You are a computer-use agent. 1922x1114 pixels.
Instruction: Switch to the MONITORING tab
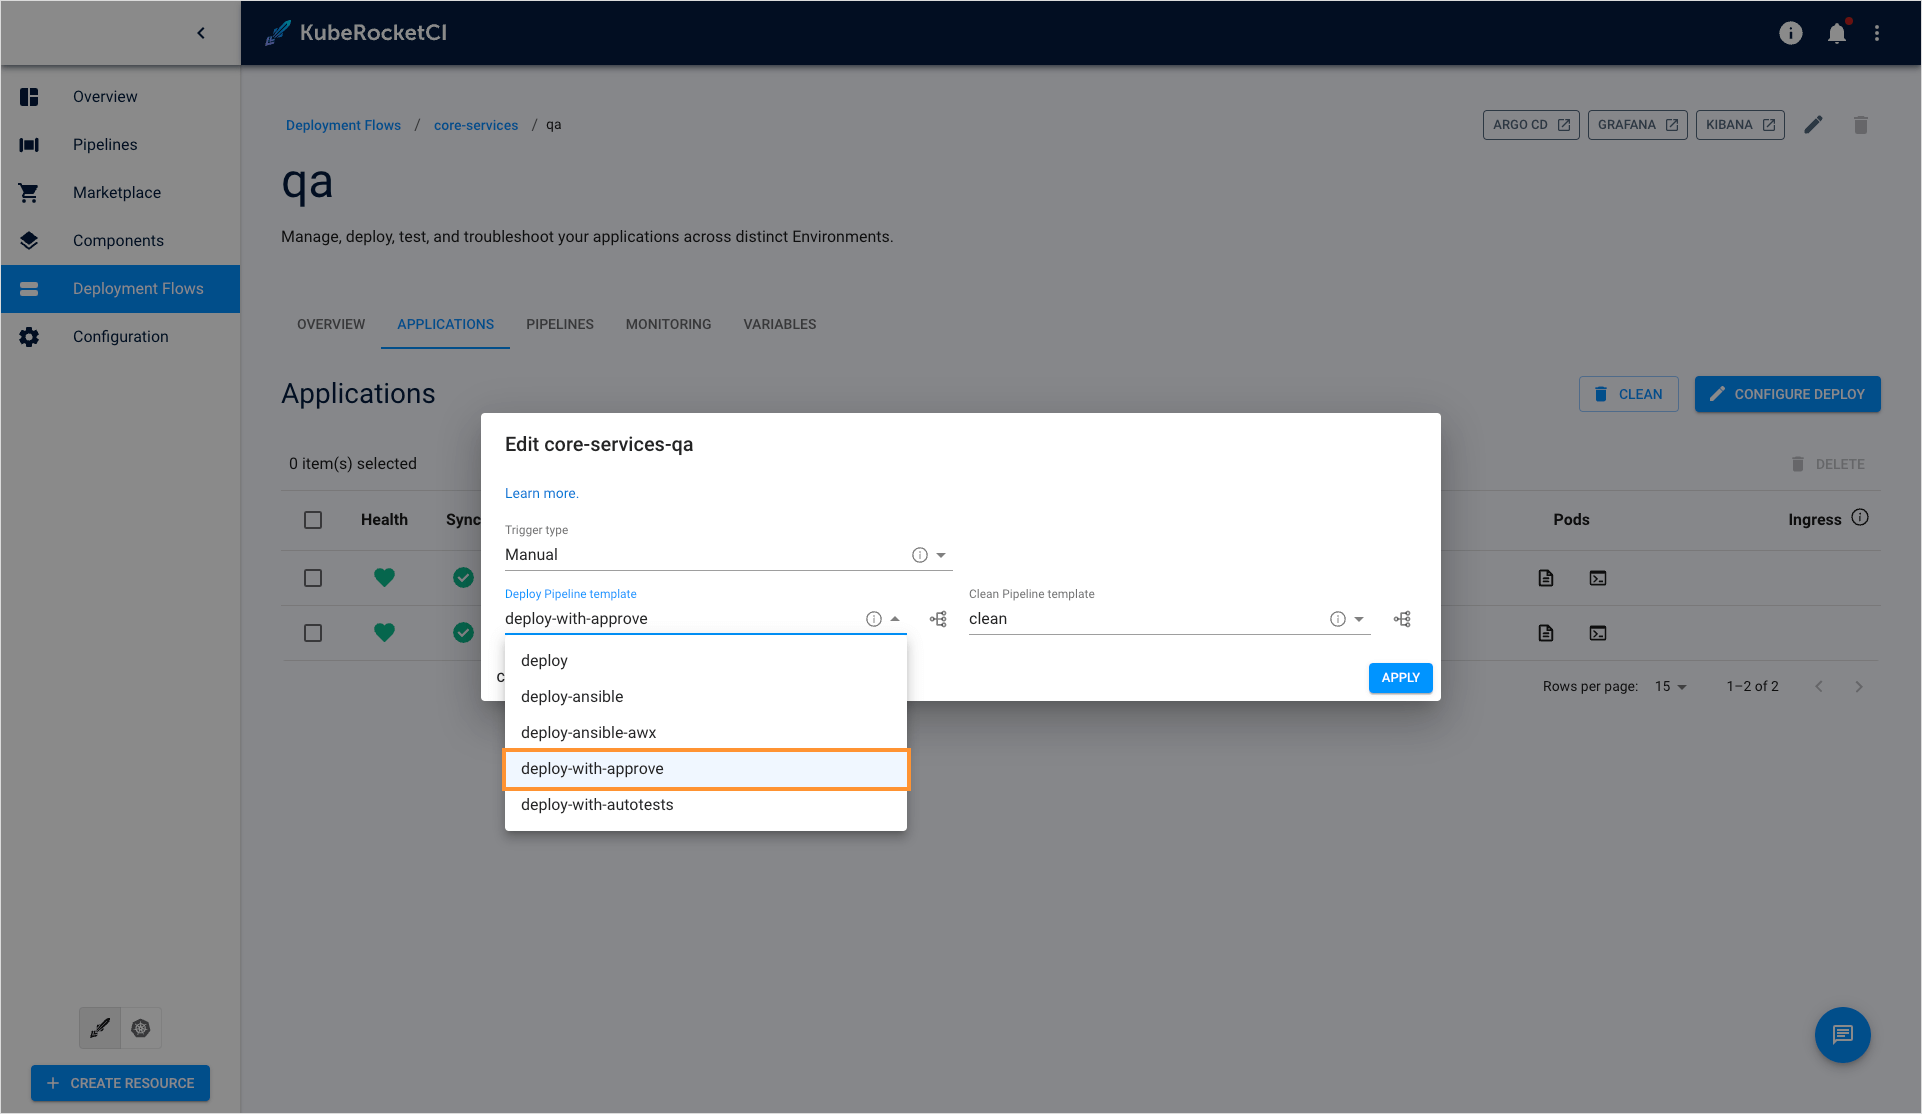(668, 324)
